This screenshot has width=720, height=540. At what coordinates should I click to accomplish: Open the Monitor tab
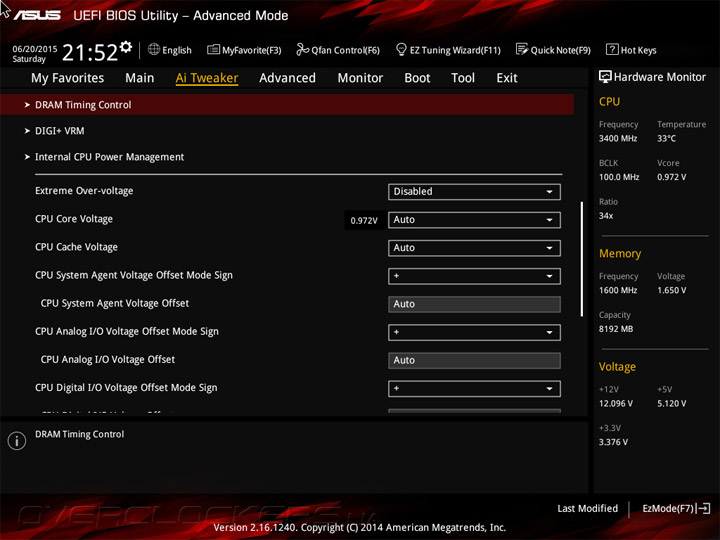[x=360, y=78]
